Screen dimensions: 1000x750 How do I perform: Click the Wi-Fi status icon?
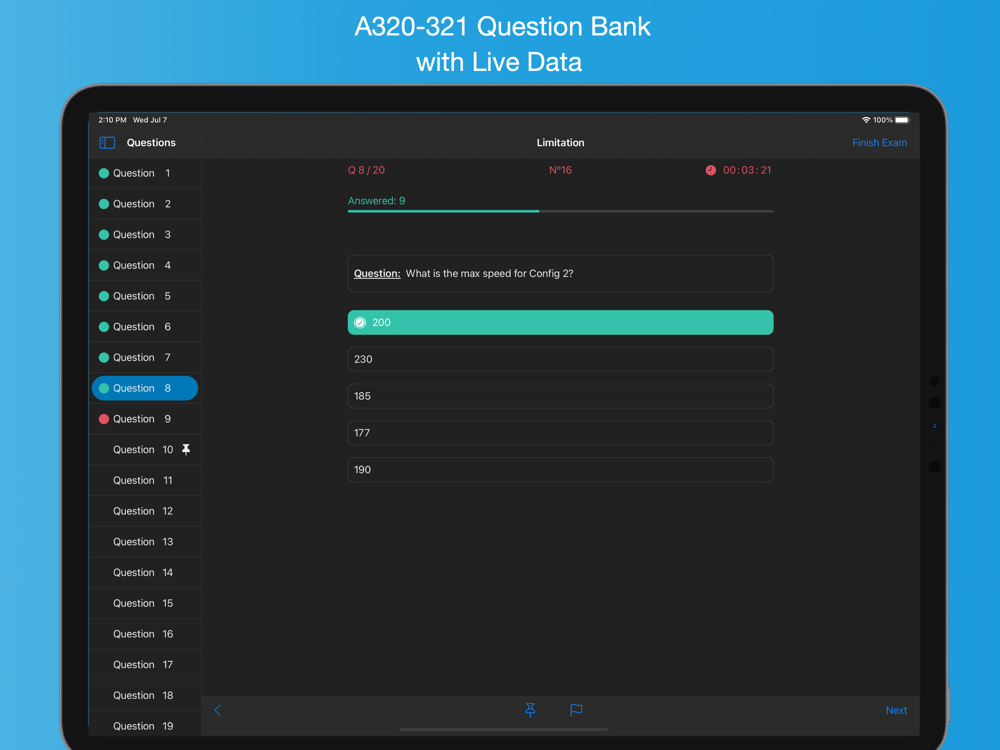click(x=865, y=120)
